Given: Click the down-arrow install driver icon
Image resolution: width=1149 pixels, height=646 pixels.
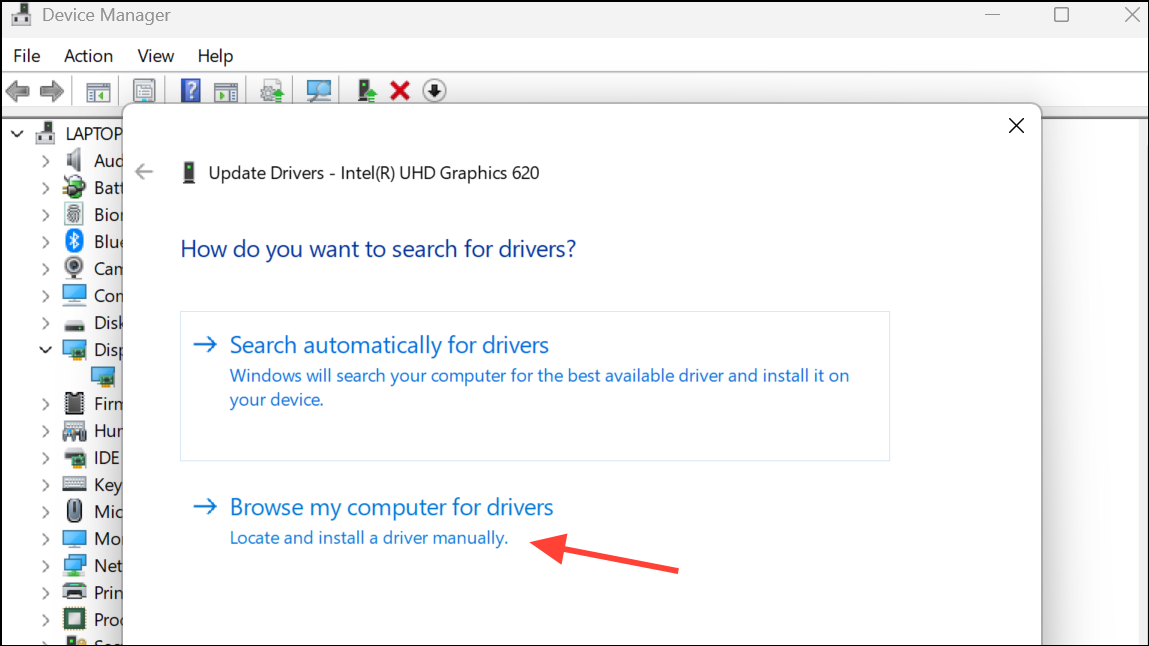Looking at the screenshot, I should (435, 91).
